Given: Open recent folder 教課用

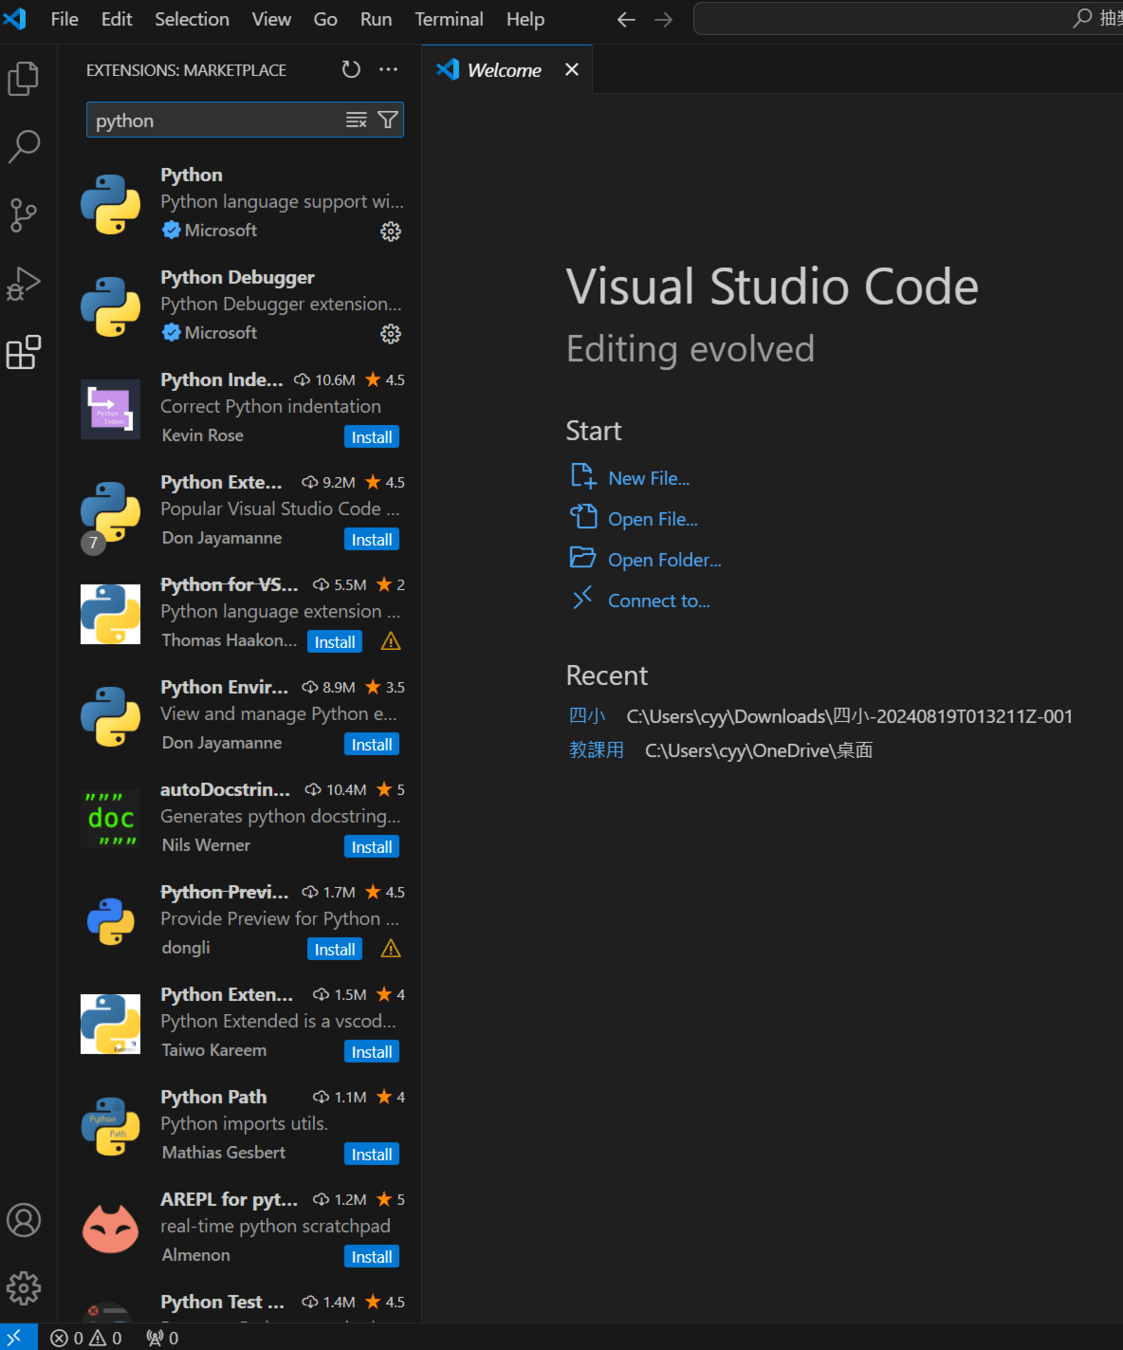Looking at the screenshot, I should (x=596, y=750).
